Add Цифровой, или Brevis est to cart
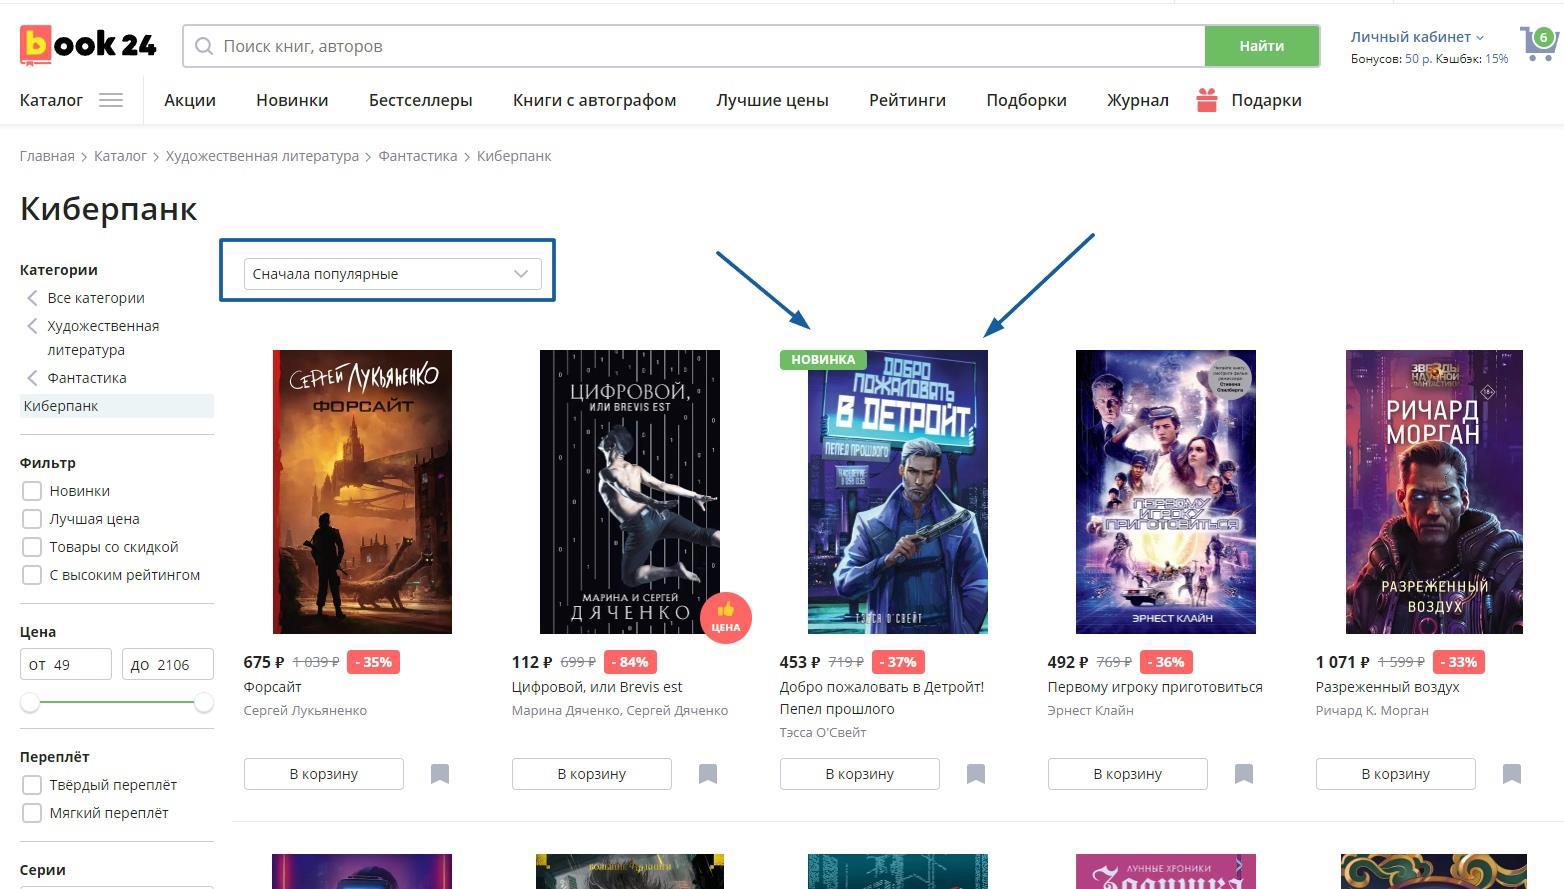Viewport: 1564px width, 889px height. (592, 774)
